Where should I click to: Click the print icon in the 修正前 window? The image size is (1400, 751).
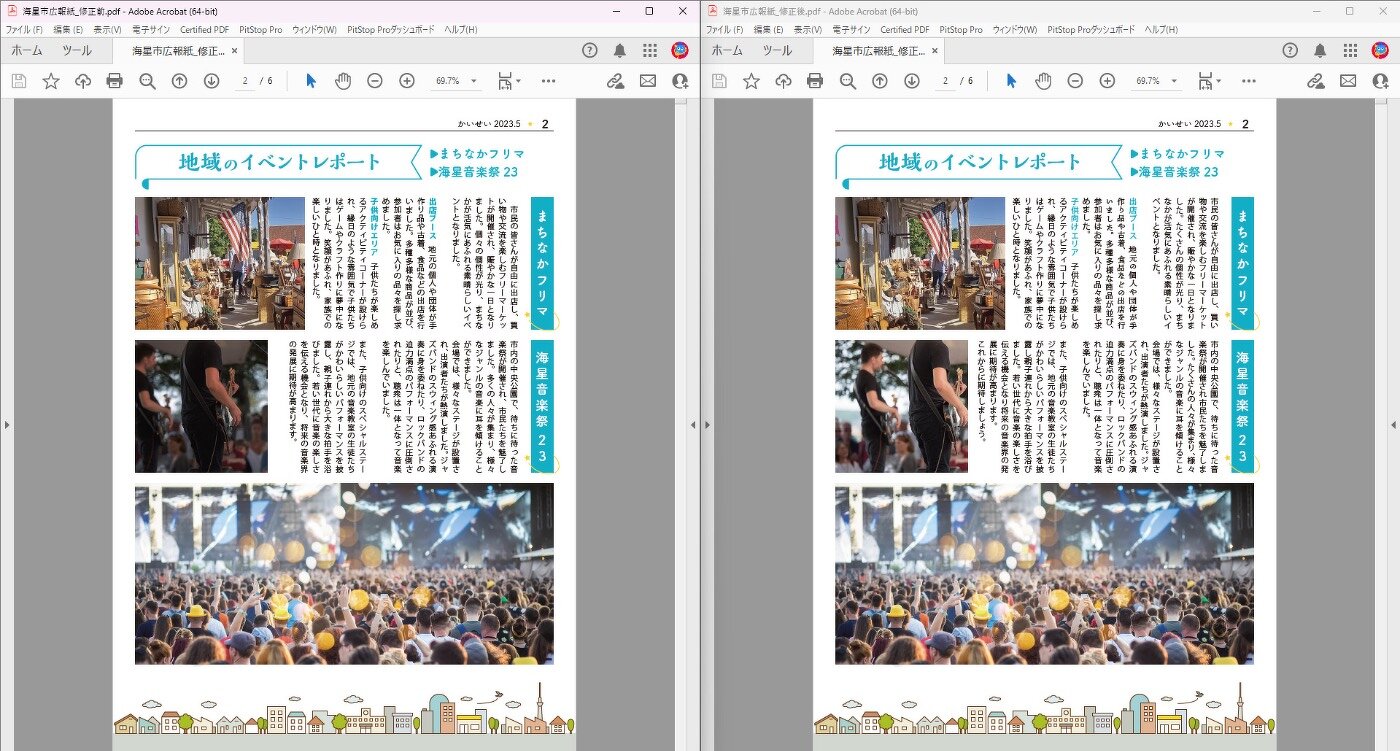click(x=115, y=81)
